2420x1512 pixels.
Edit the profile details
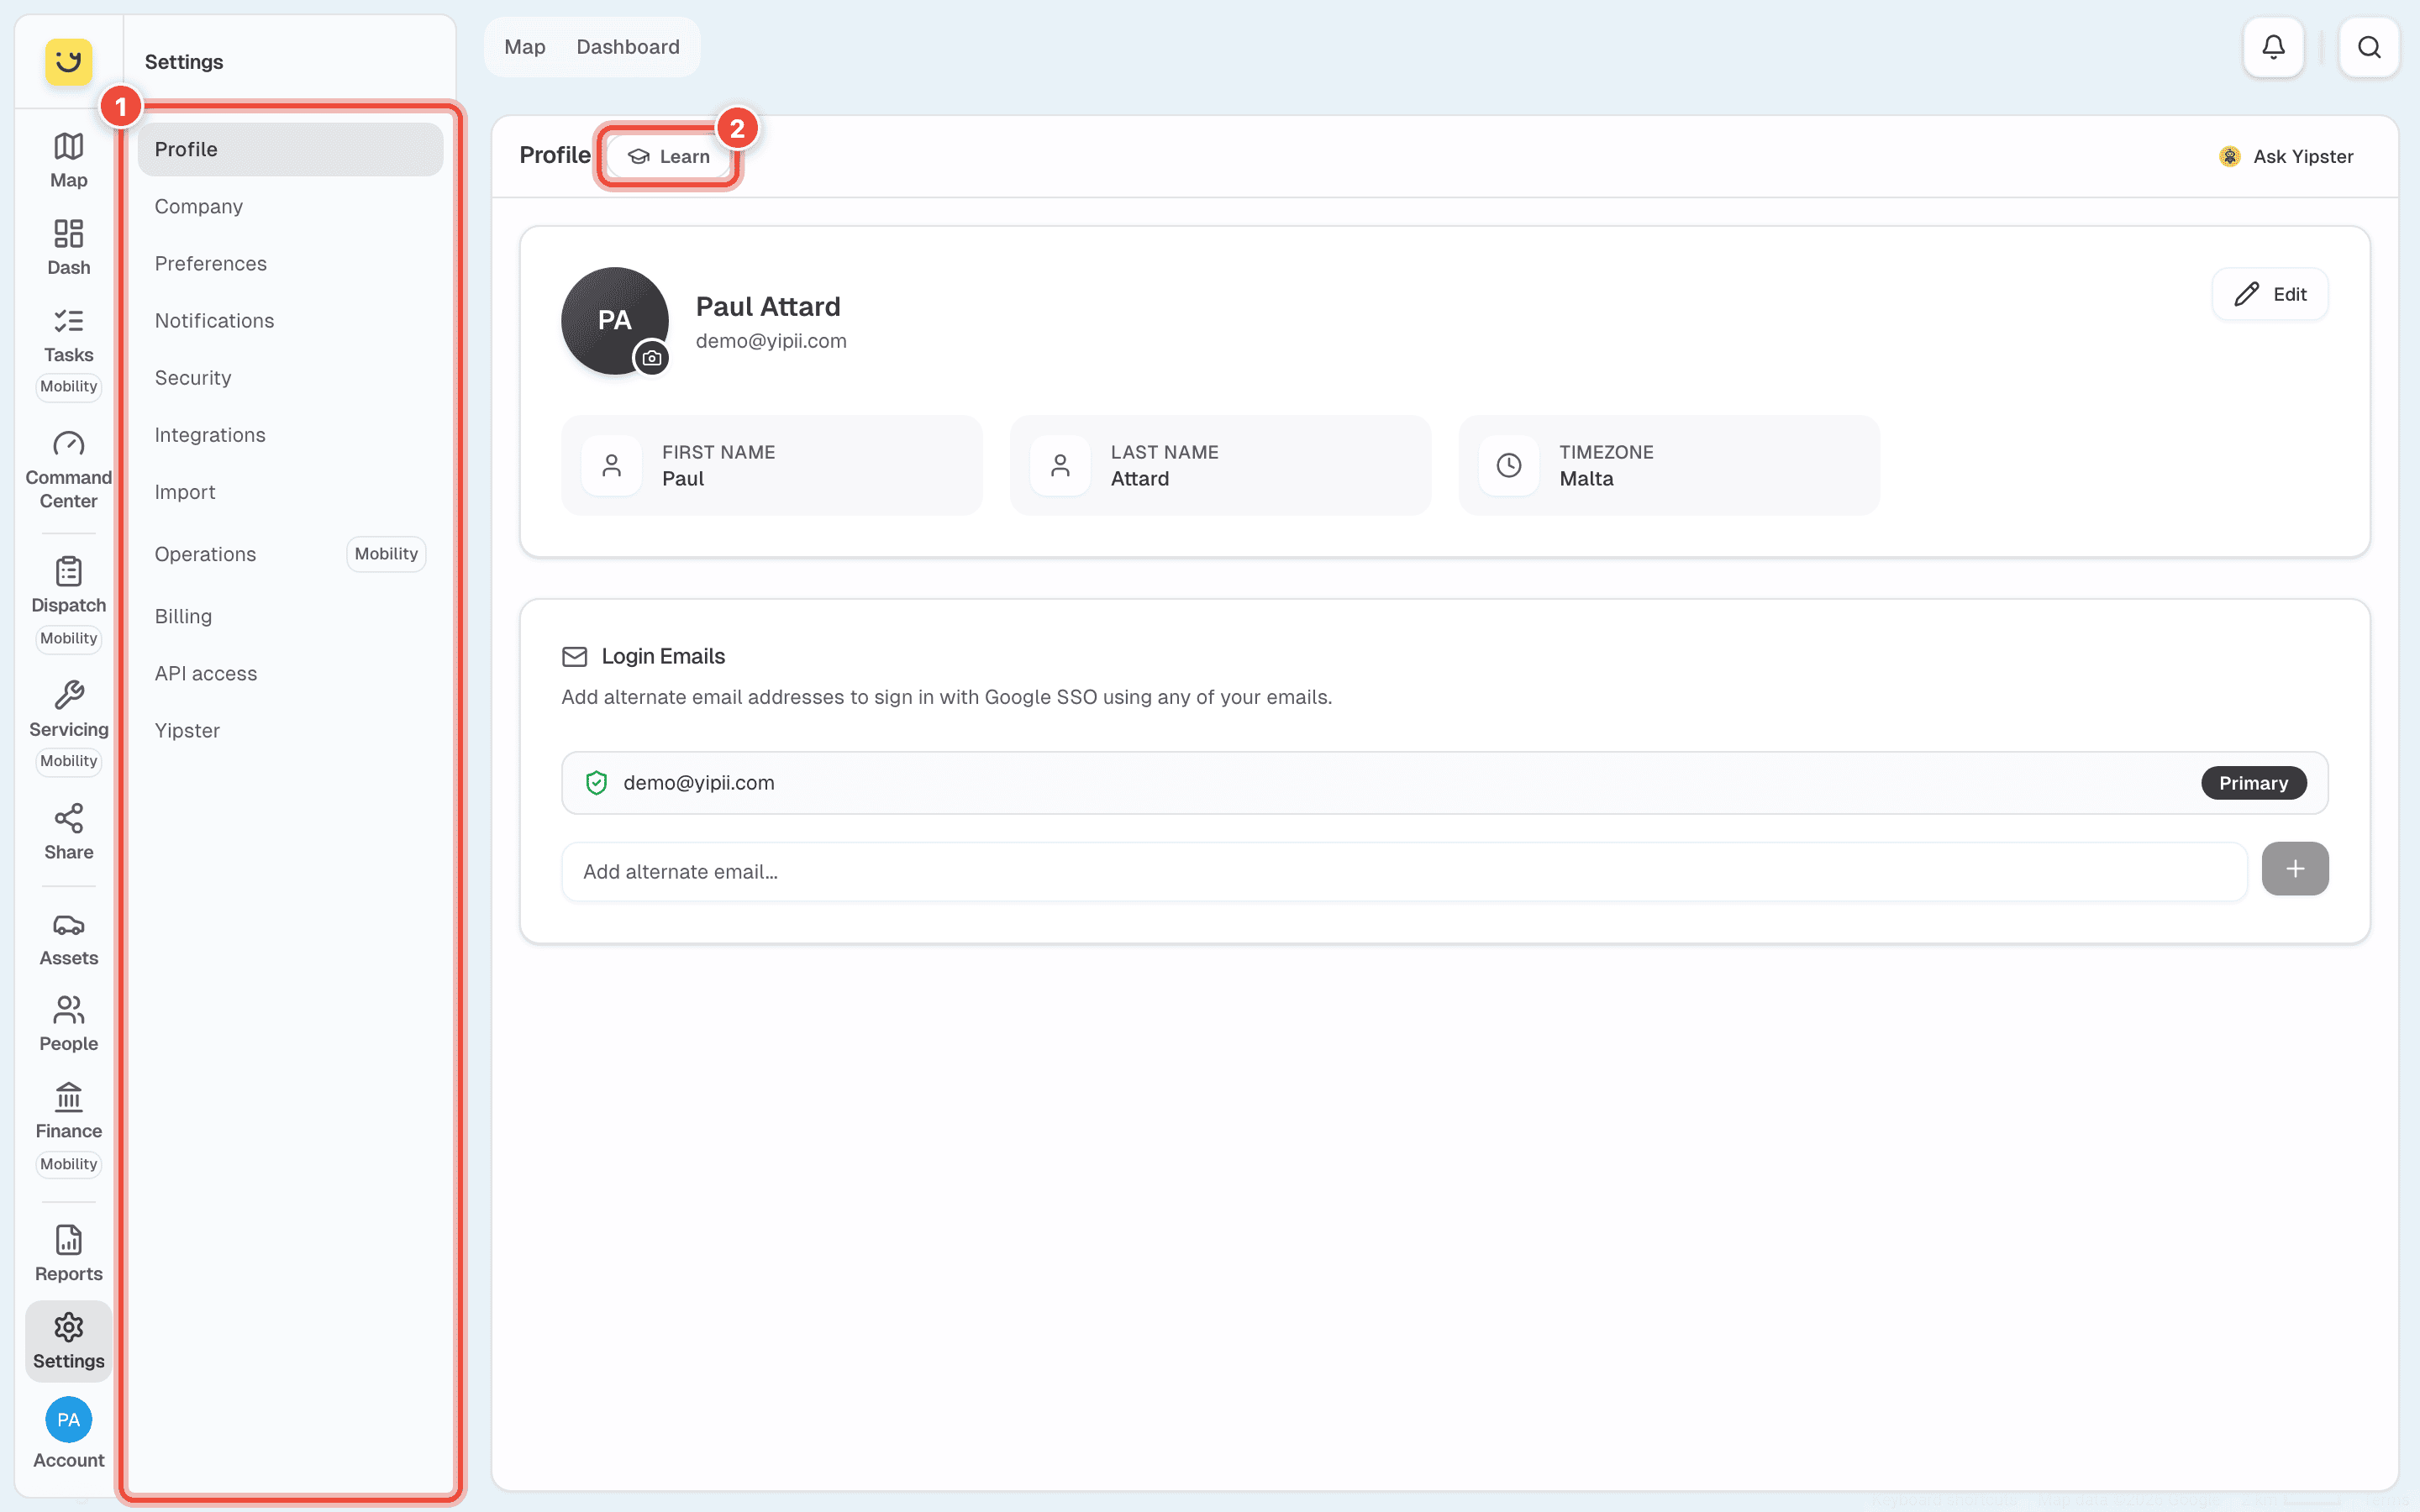point(2269,294)
